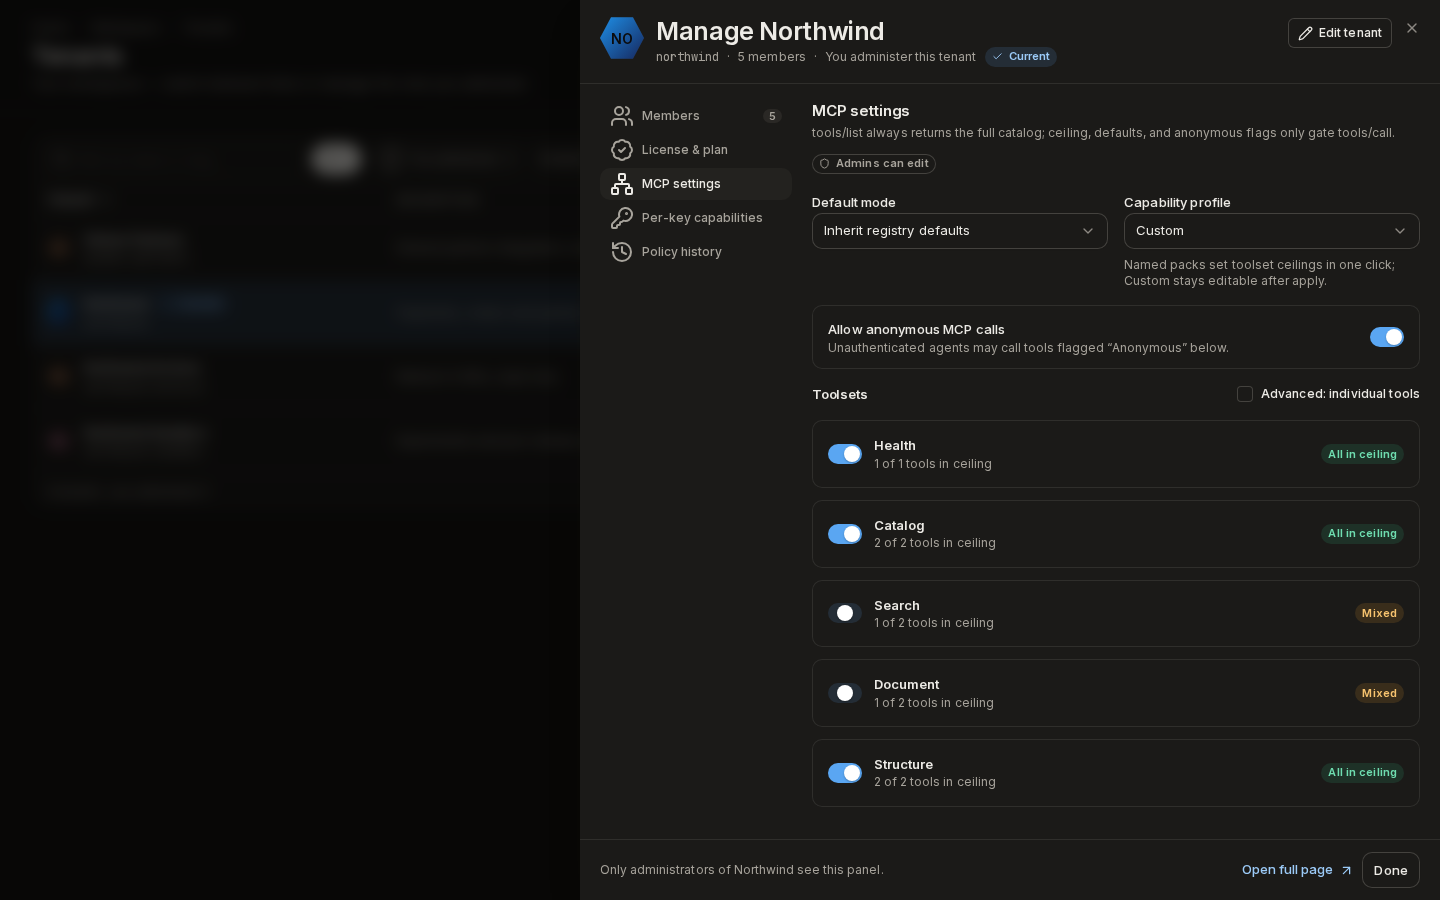Click the Members people icon

pyautogui.click(x=622, y=116)
